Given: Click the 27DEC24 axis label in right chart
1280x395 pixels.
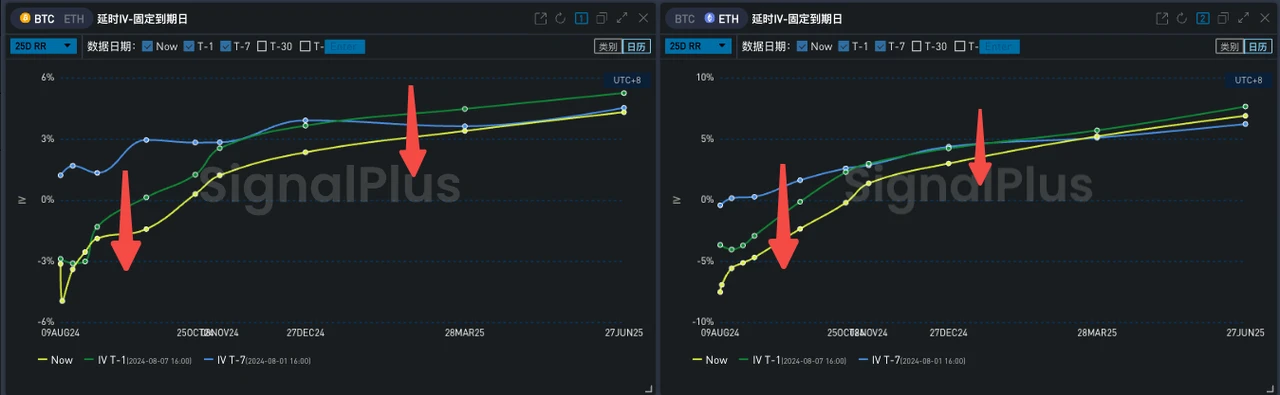Looking at the screenshot, I should coord(948,332).
